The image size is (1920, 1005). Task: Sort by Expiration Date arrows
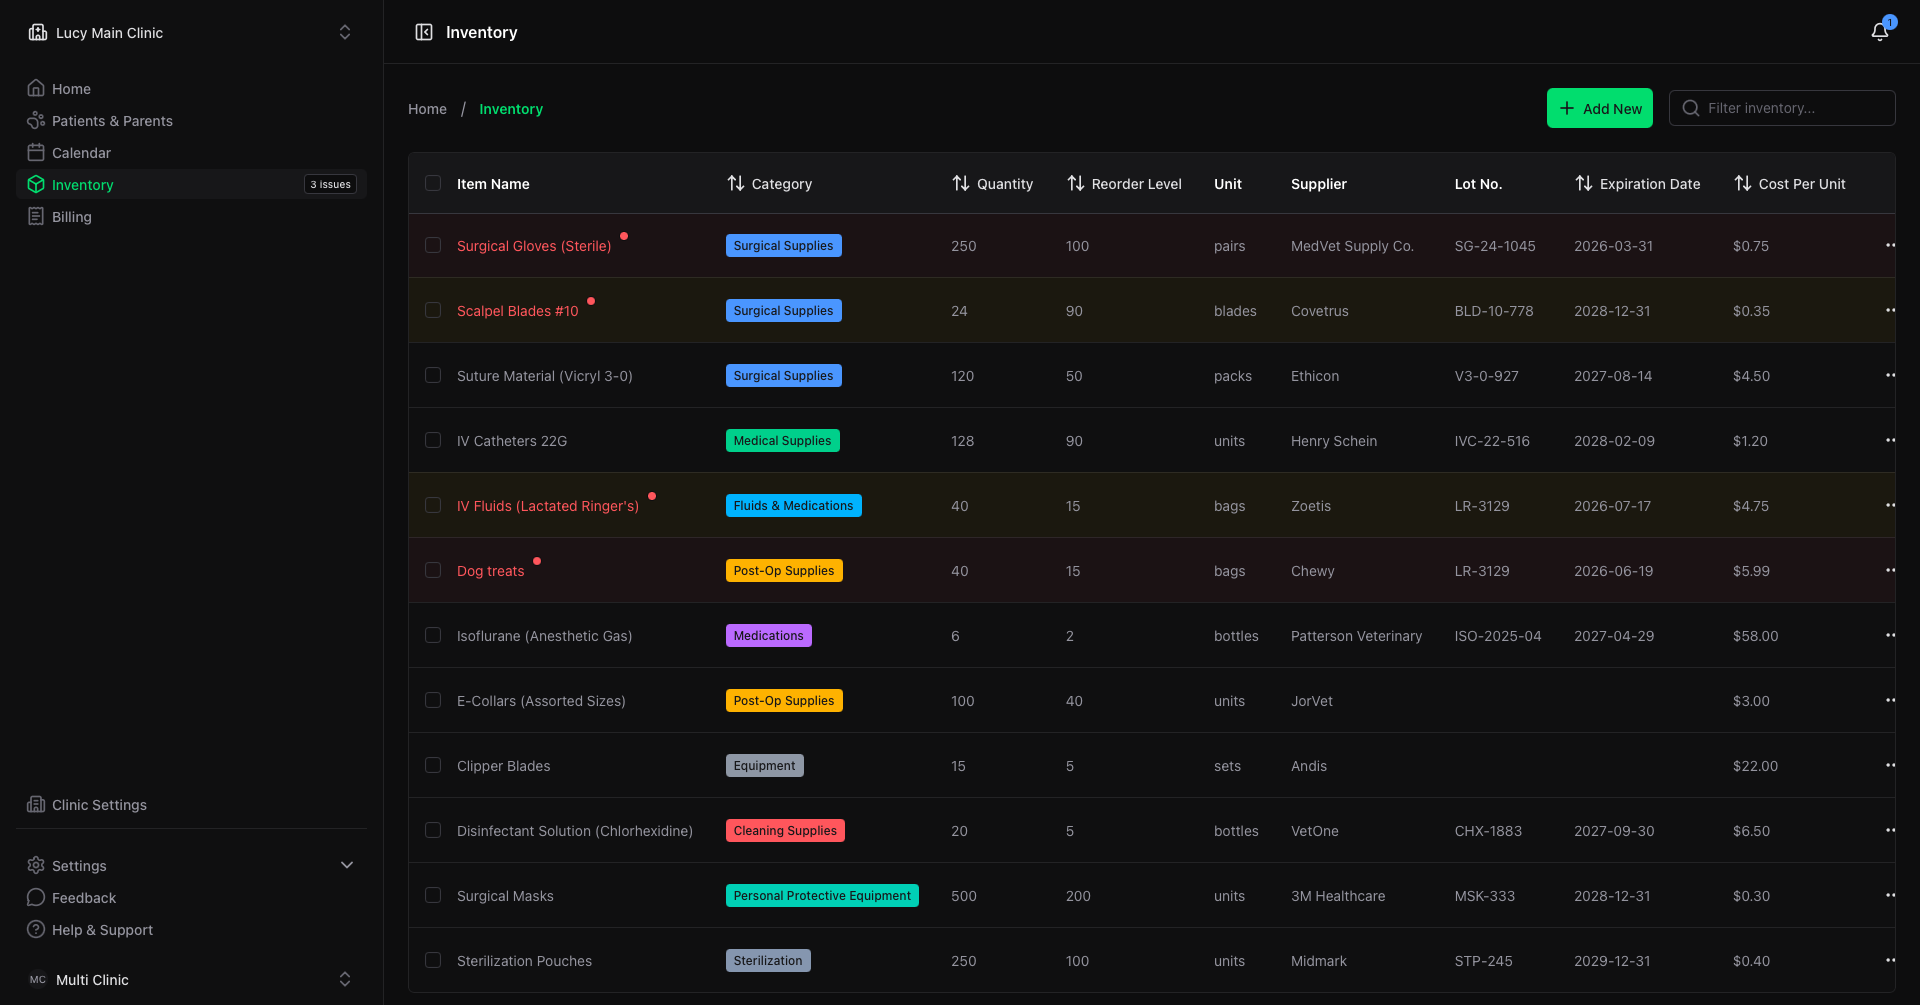(1584, 183)
